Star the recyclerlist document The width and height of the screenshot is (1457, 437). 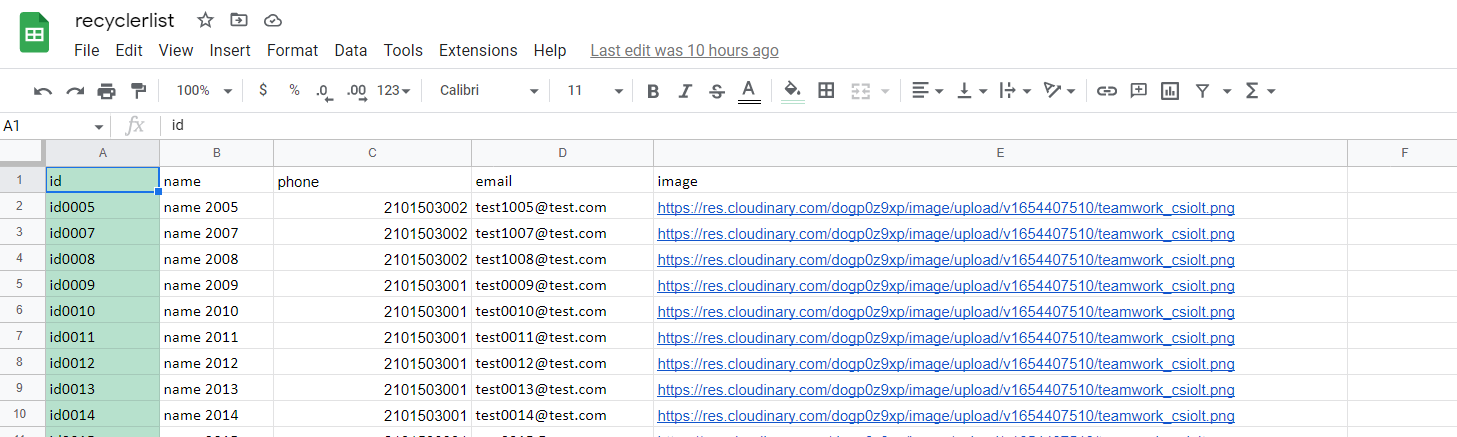(205, 20)
